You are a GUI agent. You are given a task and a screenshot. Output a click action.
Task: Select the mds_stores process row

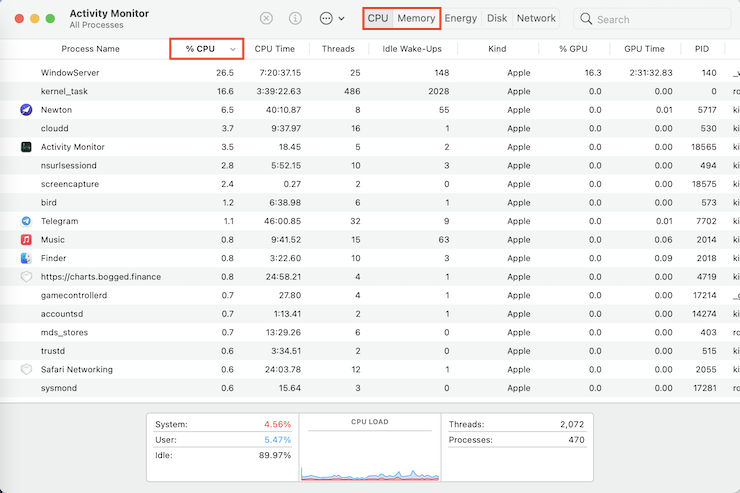point(370,333)
